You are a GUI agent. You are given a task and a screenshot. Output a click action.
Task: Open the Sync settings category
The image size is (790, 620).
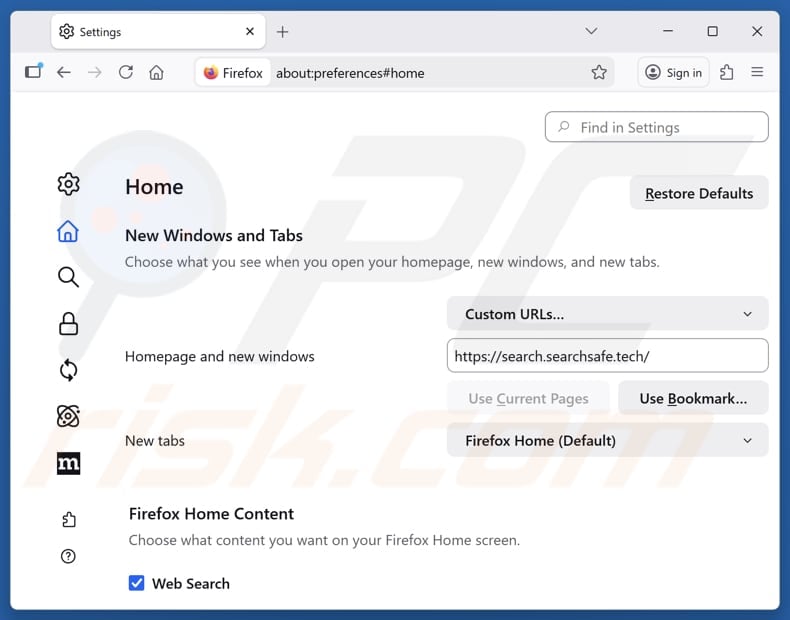pyautogui.click(x=68, y=370)
